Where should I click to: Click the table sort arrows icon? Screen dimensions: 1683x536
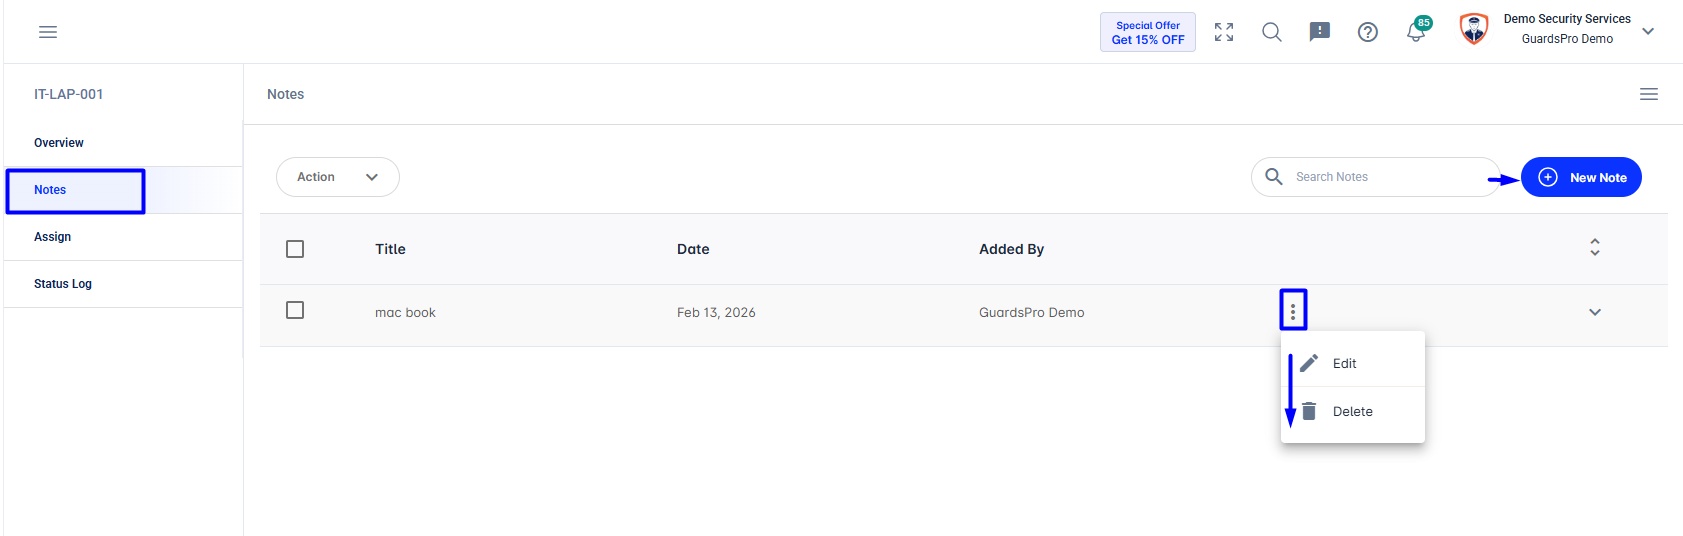coord(1595,247)
